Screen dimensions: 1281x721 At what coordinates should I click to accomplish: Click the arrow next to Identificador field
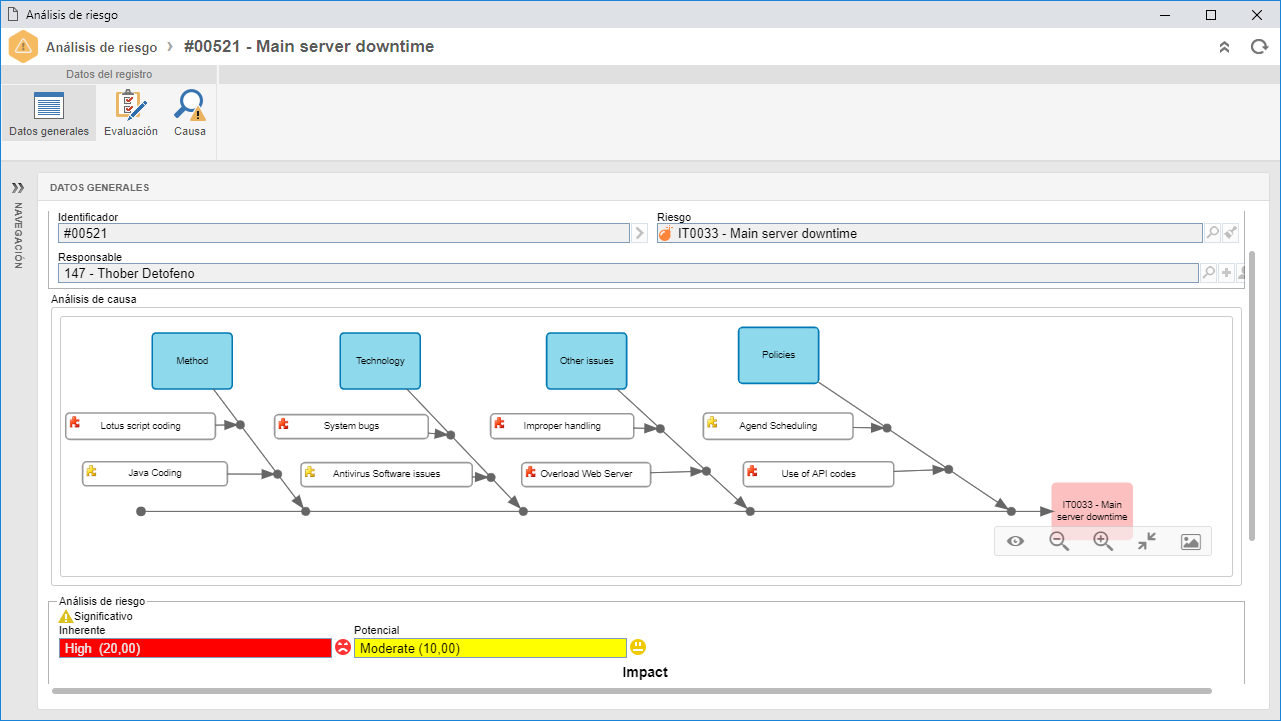click(640, 233)
